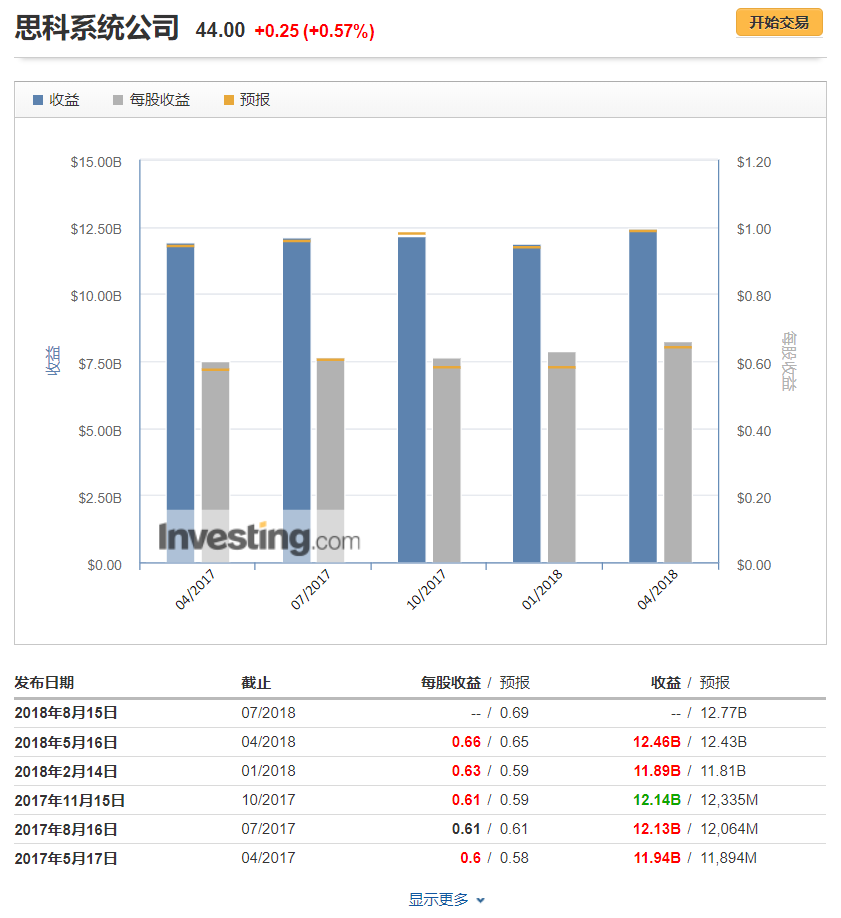Click the period ending 07/2018 cell
Viewport: 841px width, 918px height.
pos(268,713)
